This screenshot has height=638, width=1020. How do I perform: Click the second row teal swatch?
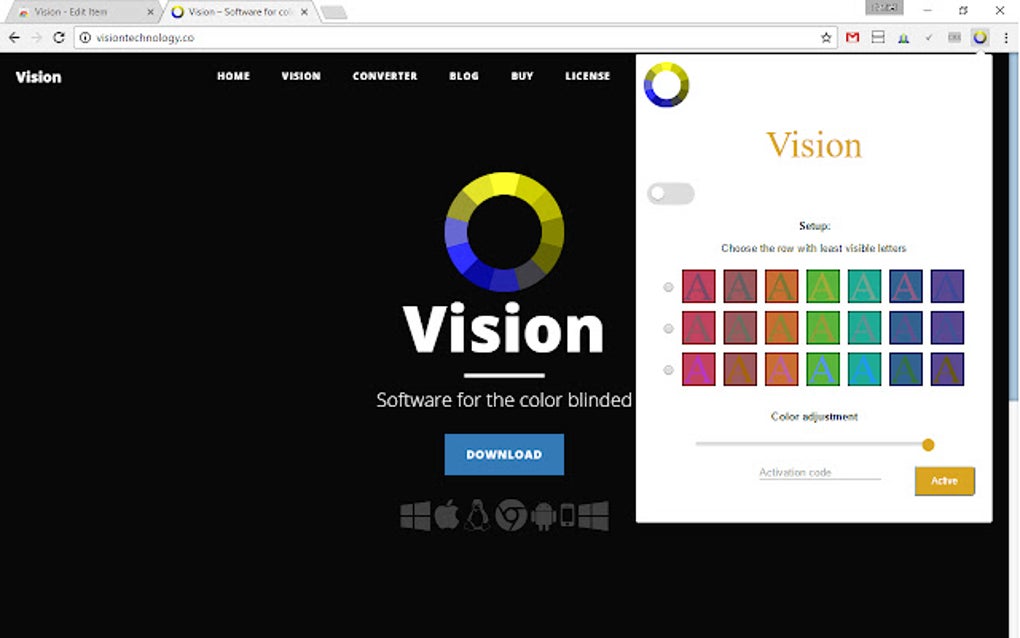point(865,328)
